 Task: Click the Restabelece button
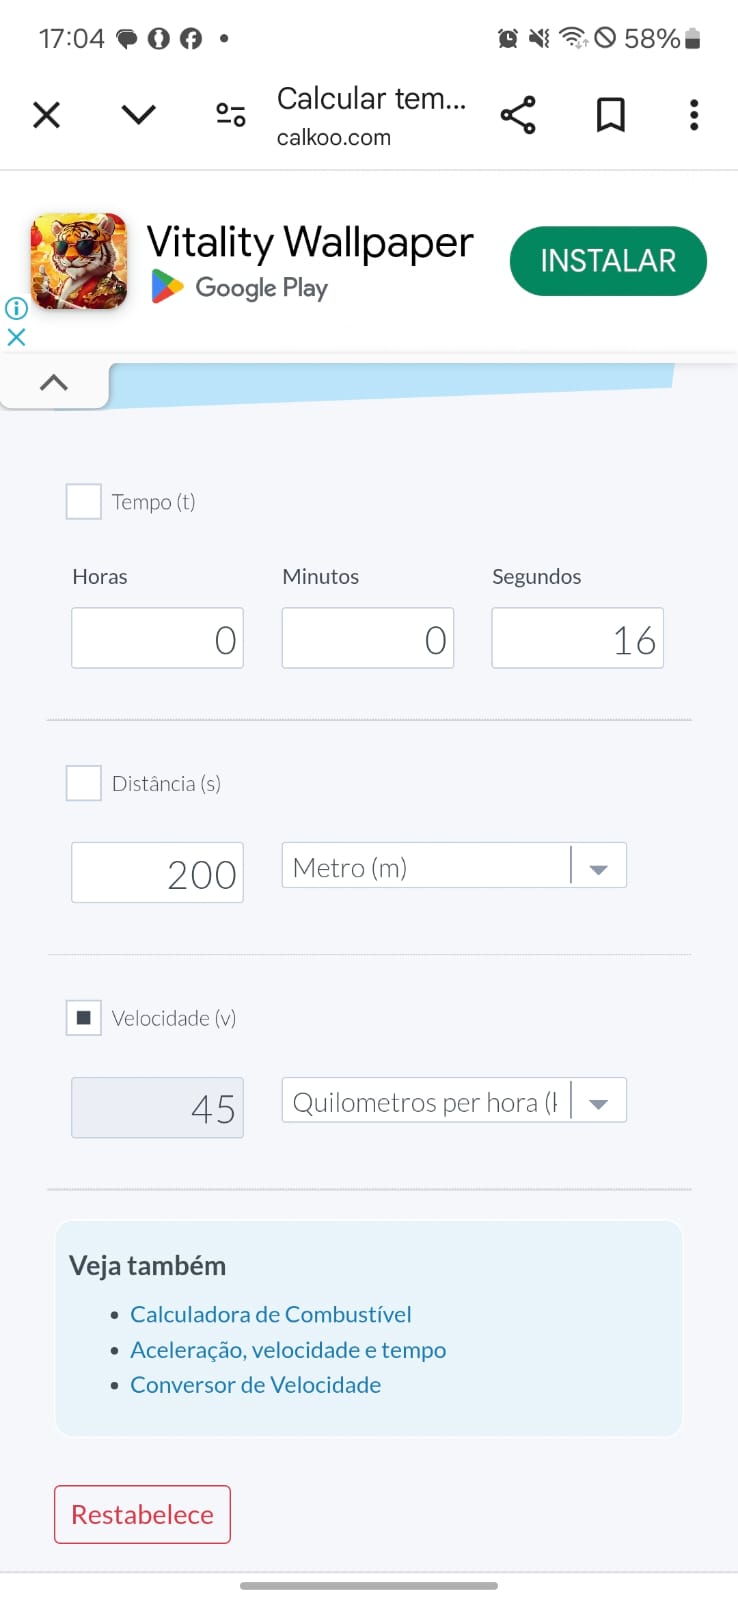(142, 1514)
